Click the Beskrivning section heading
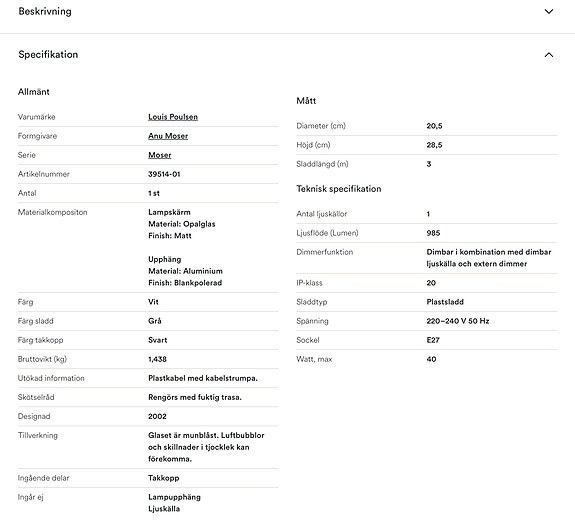This screenshot has height=531, width=575. [x=45, y=11]
